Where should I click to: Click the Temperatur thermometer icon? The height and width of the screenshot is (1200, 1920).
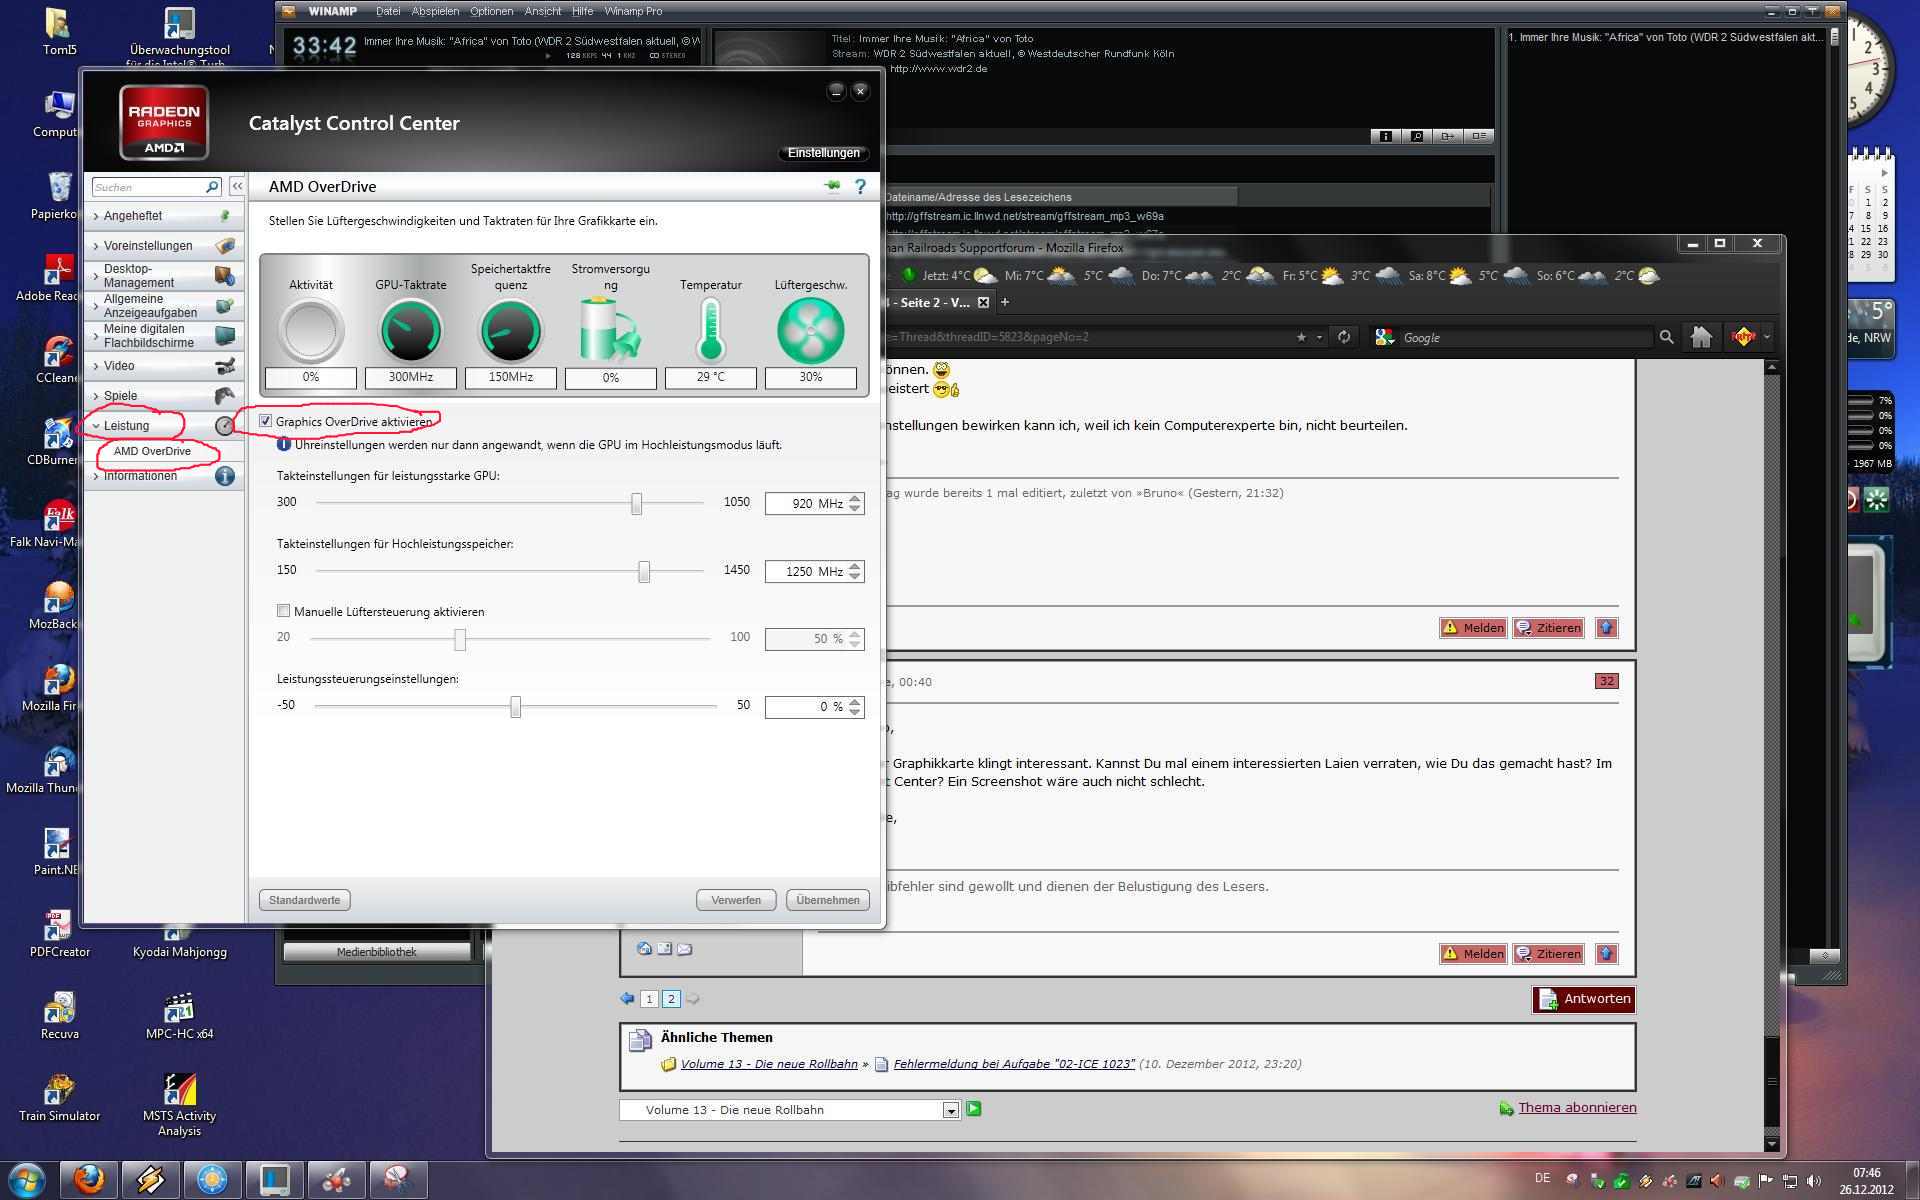[x=710, y=331]
